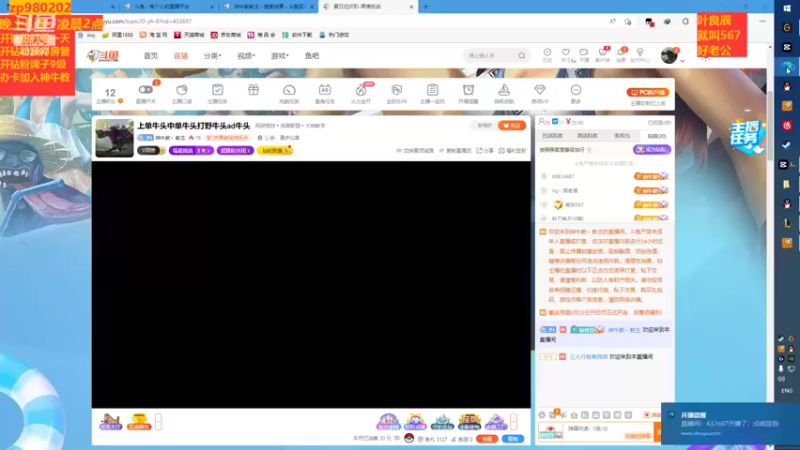This screenshot has width=800, height=450.
Task: Switch to the 钻粉(20) tab
Action: tap(657, 136)
